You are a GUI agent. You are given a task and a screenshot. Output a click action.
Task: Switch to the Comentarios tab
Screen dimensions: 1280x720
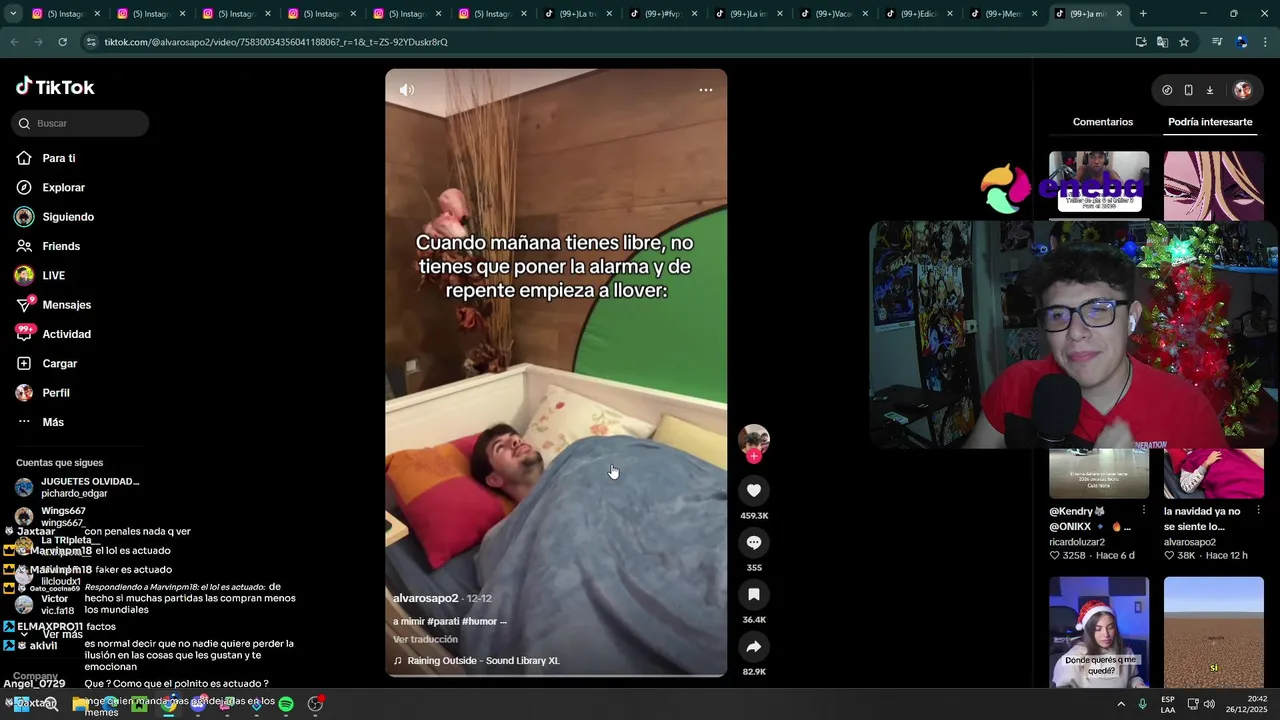[1103, 122]
